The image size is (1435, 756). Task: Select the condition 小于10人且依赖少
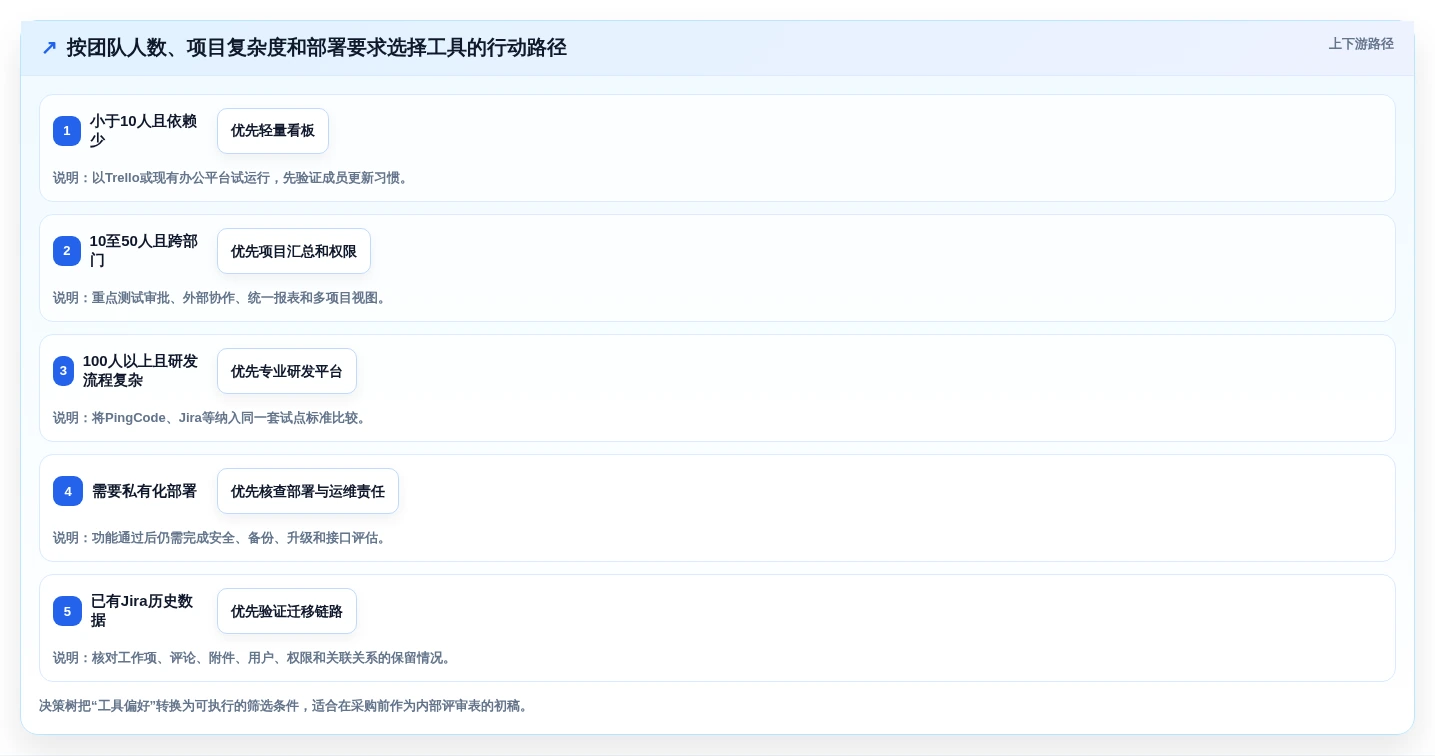click(x=144, y=131)
